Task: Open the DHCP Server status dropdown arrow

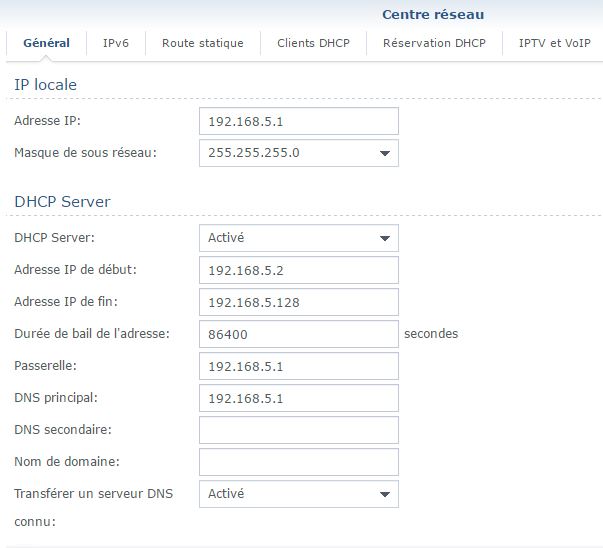Action: (384, 239)
